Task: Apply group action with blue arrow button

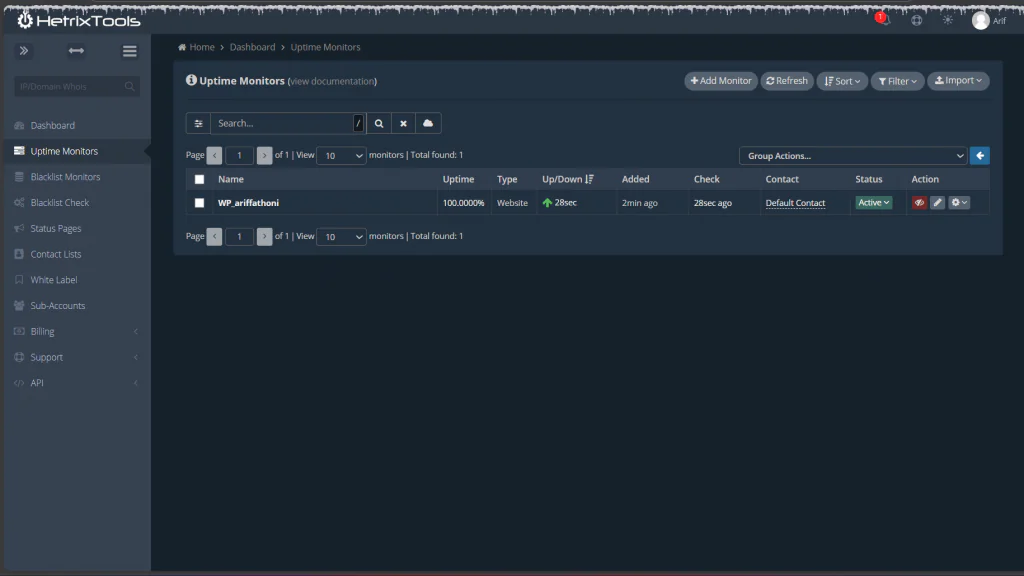Action: point(980,156)
